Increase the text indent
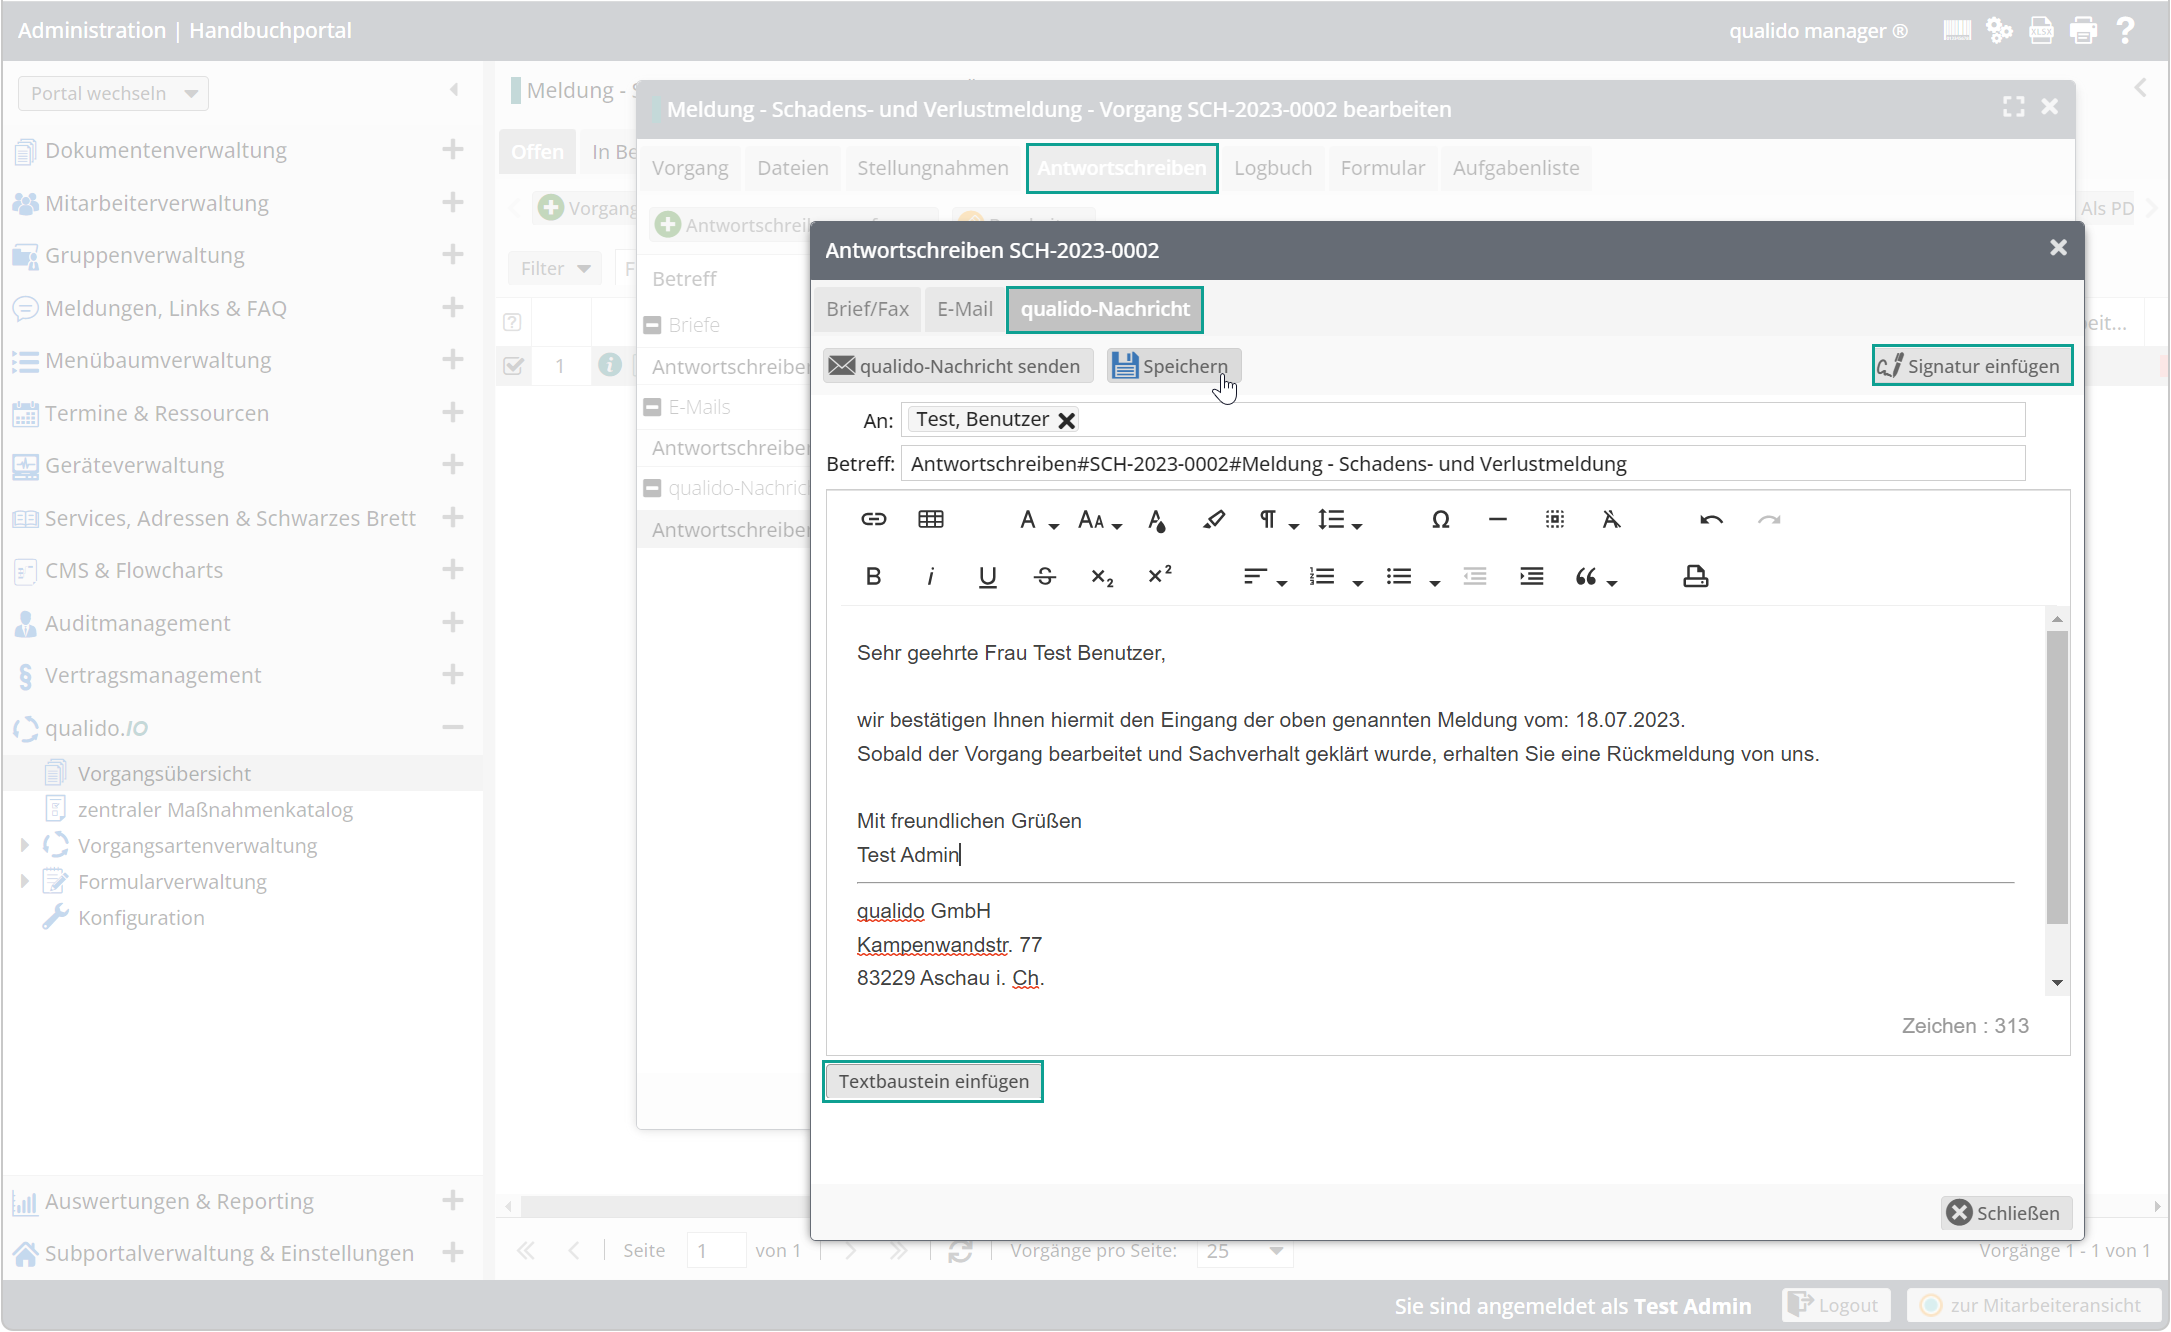The image size is (2171, 1332). pyautogui.click(x=1531, y=577)
